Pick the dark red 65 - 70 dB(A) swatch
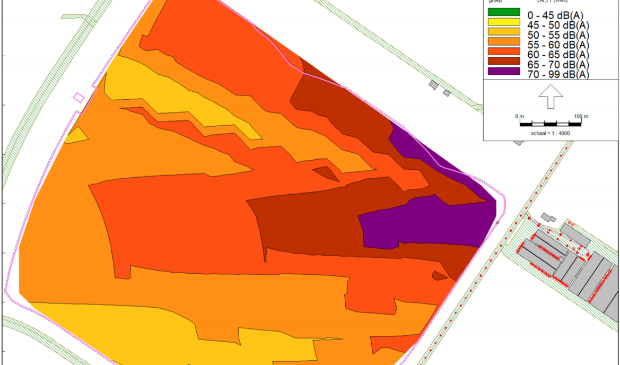This screenshot has width=620, height=365. 504,61
